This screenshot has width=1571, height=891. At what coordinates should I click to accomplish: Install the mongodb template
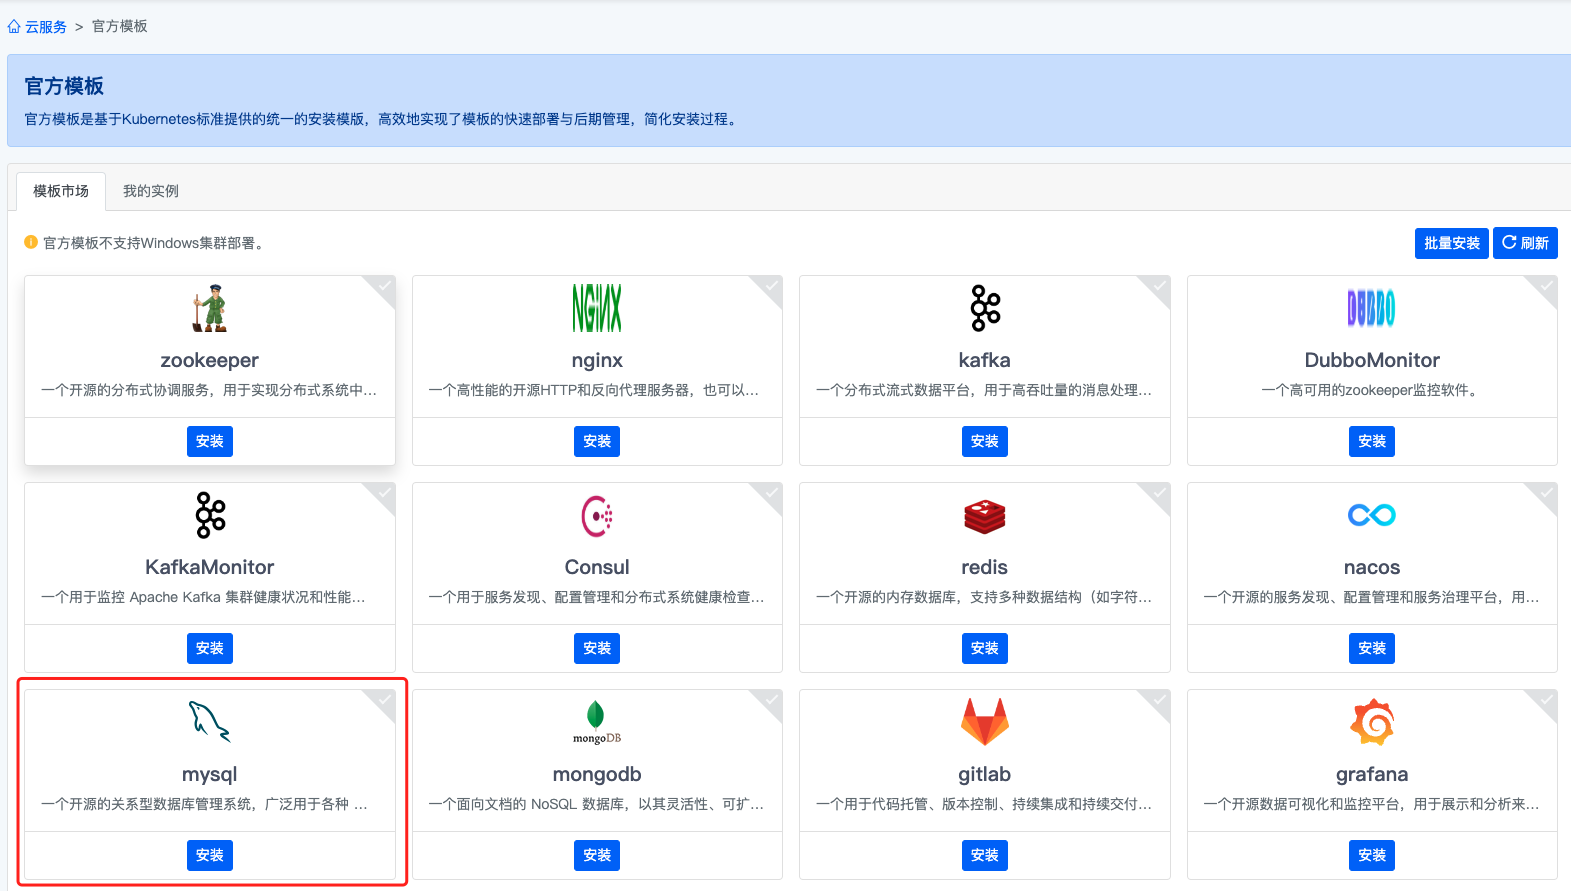coord(597,855)
